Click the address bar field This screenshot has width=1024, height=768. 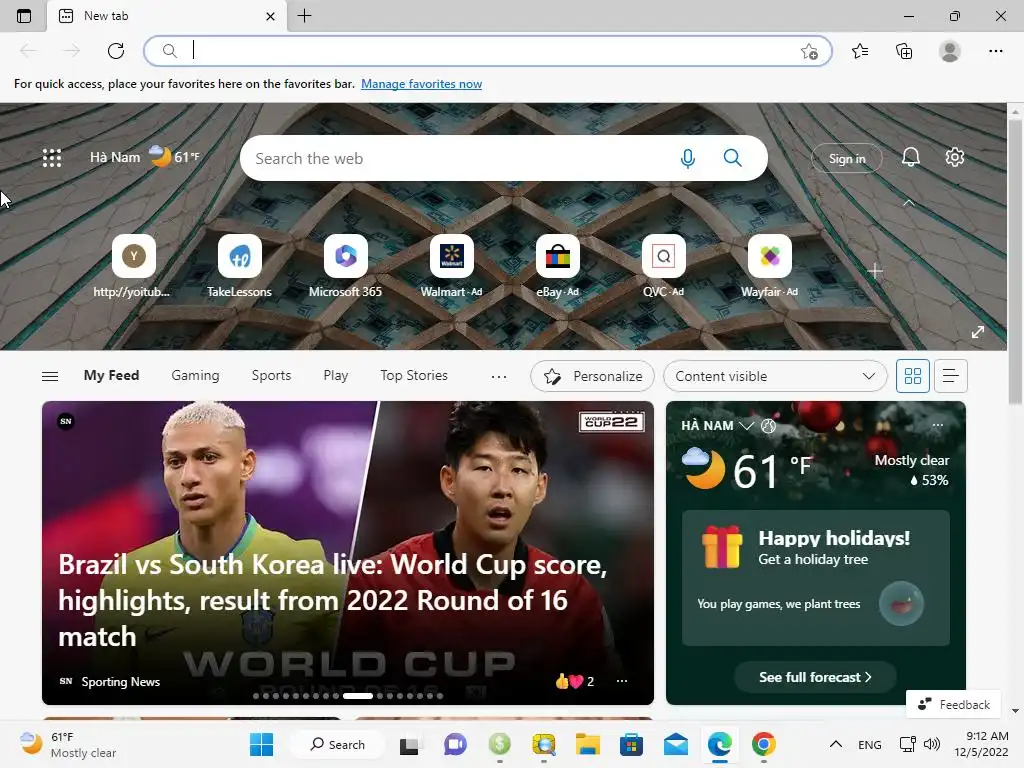[487, 51]
